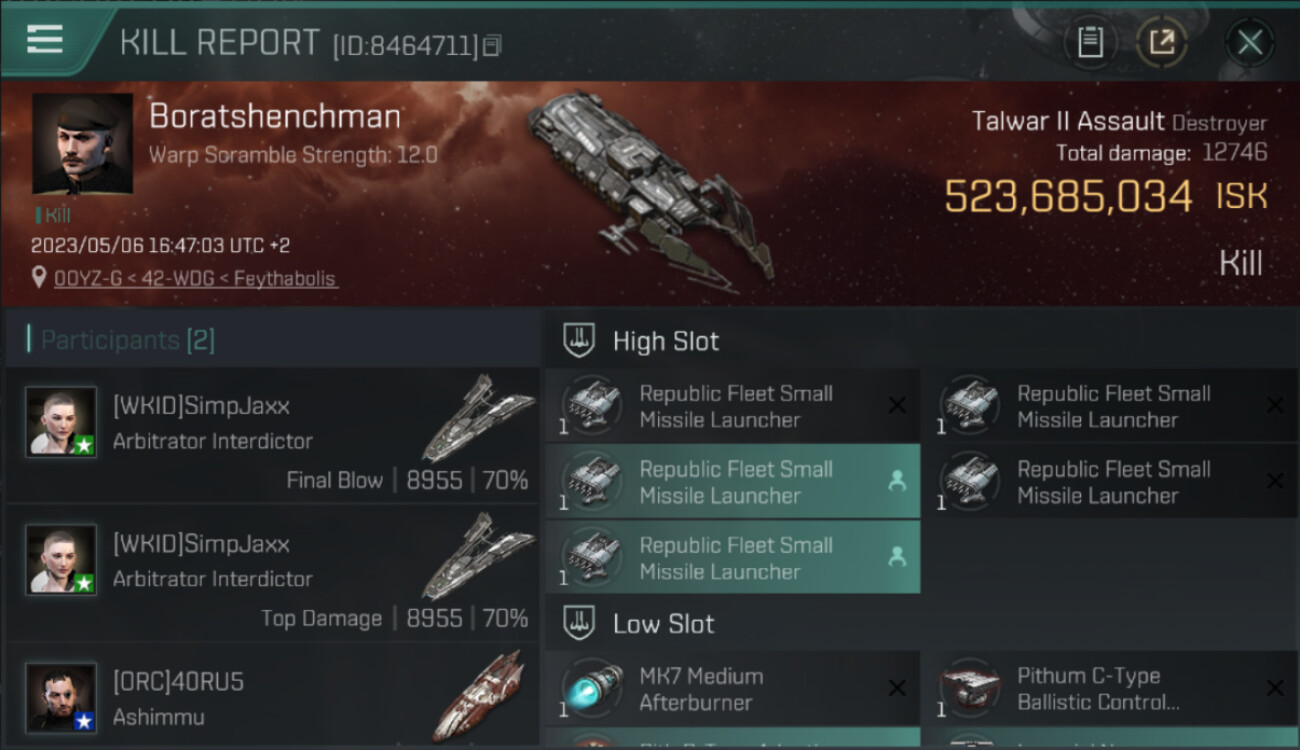Close the Kill Report window
Screen dimensions: 1300x750
(x=1249, y=42)
